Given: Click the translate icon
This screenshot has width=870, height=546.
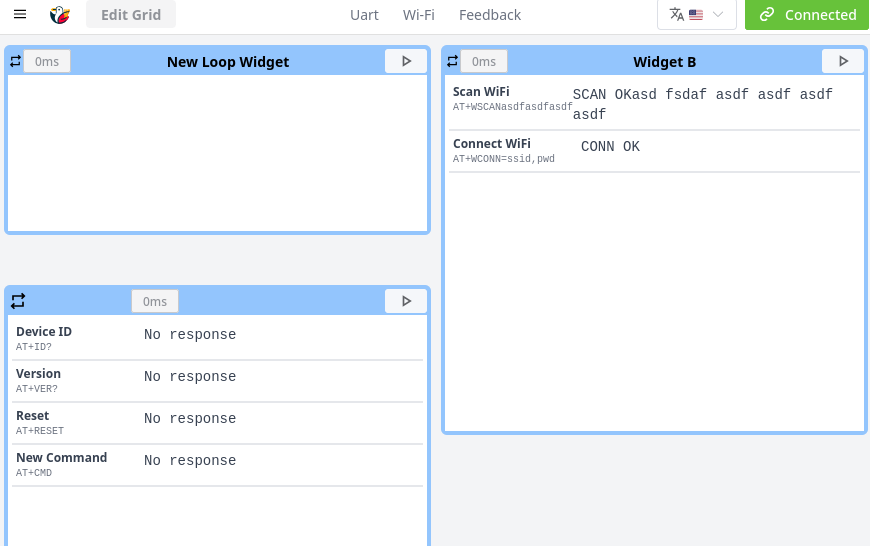Looking at the screenshot, I should click(676, 14).
